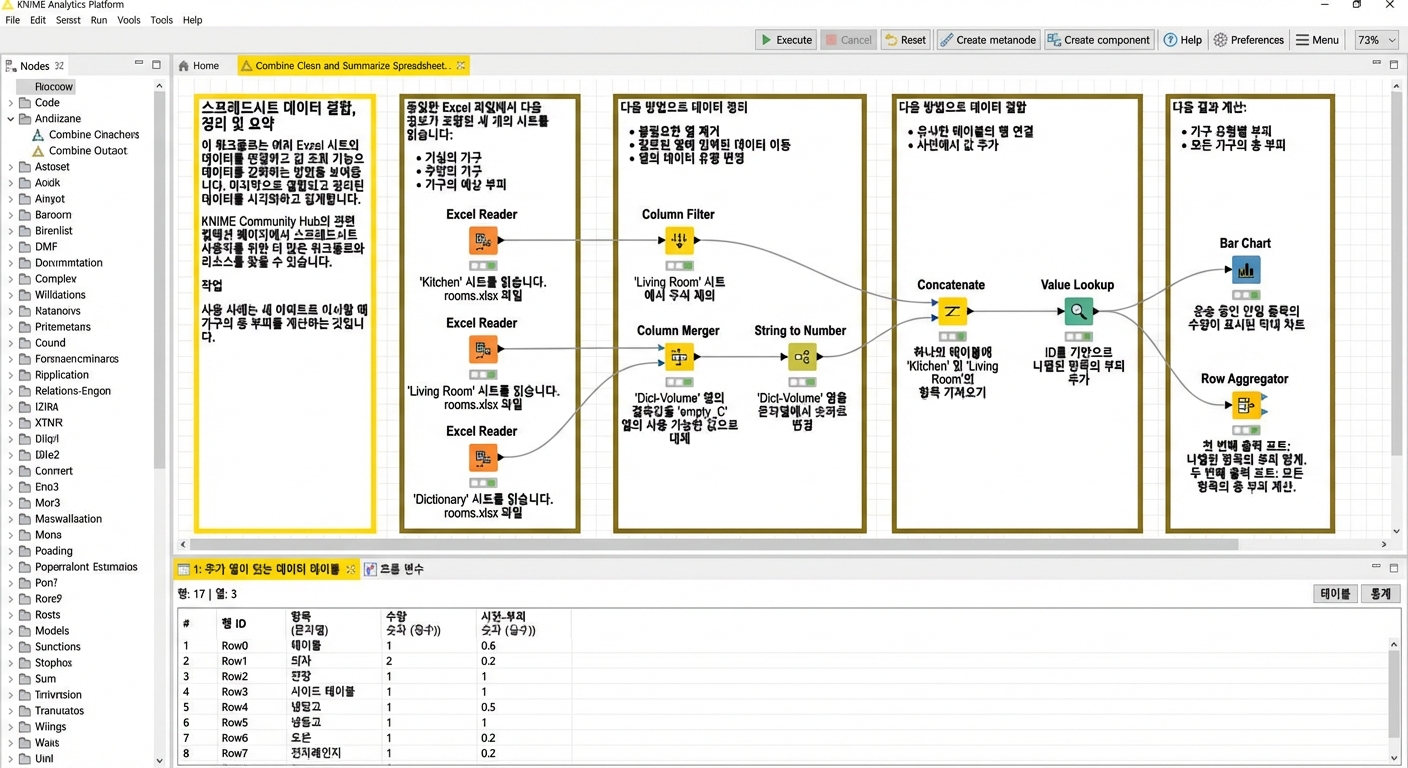Screen dimensions: 1408x768
Task: Open the File menu
Action: point(12,20)
